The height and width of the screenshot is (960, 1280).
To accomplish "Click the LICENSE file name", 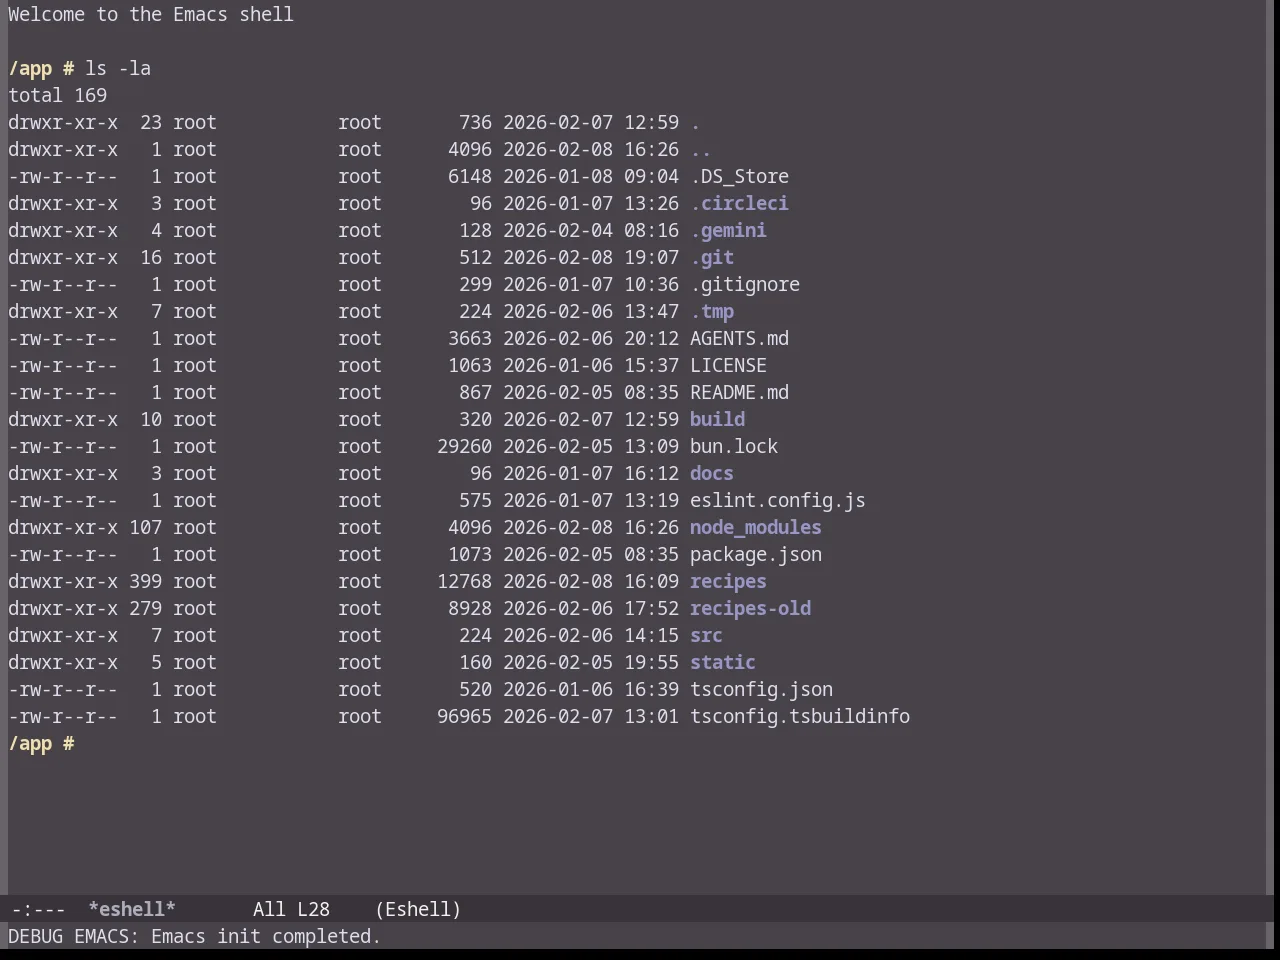I will point(728,365).
